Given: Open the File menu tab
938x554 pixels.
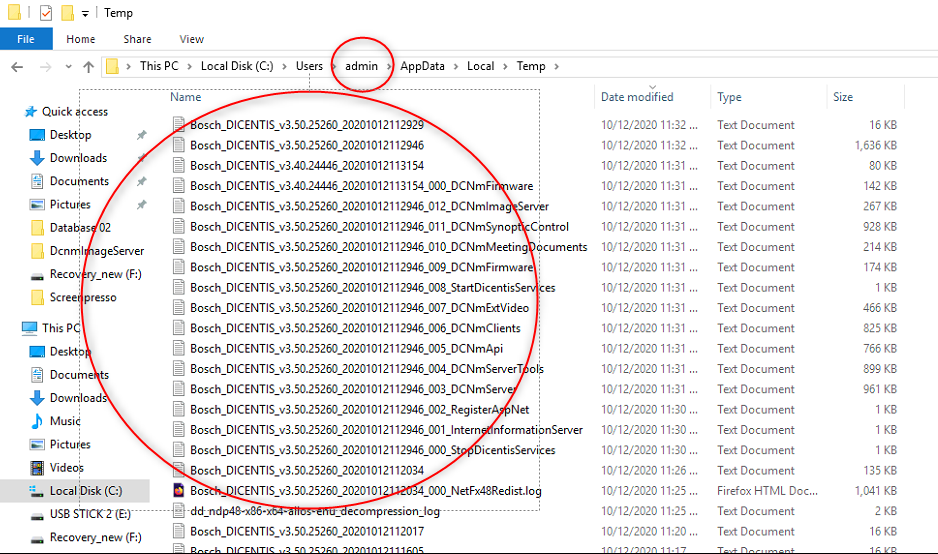Looking at the screenshot, I should click(26, 39).
